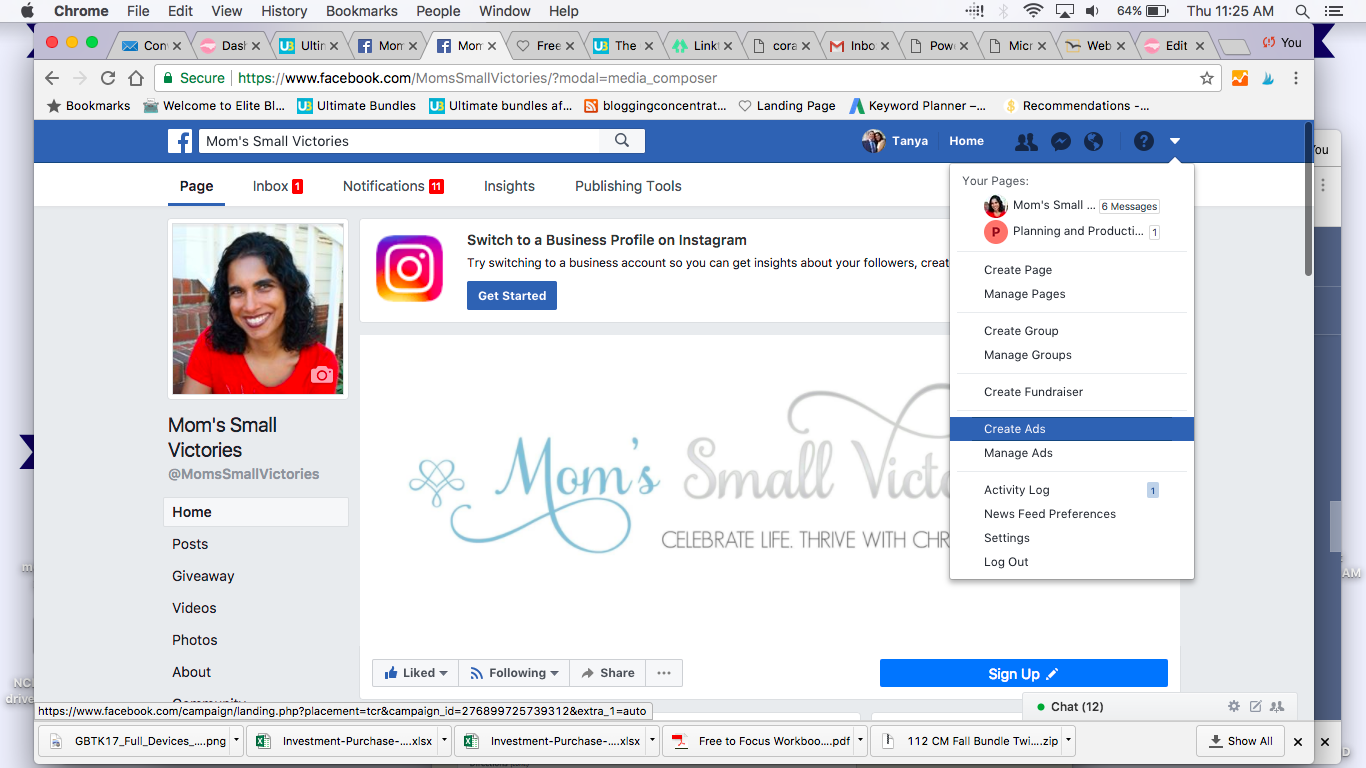
Task: Click the Facebook logo icon
Action: 180,141
